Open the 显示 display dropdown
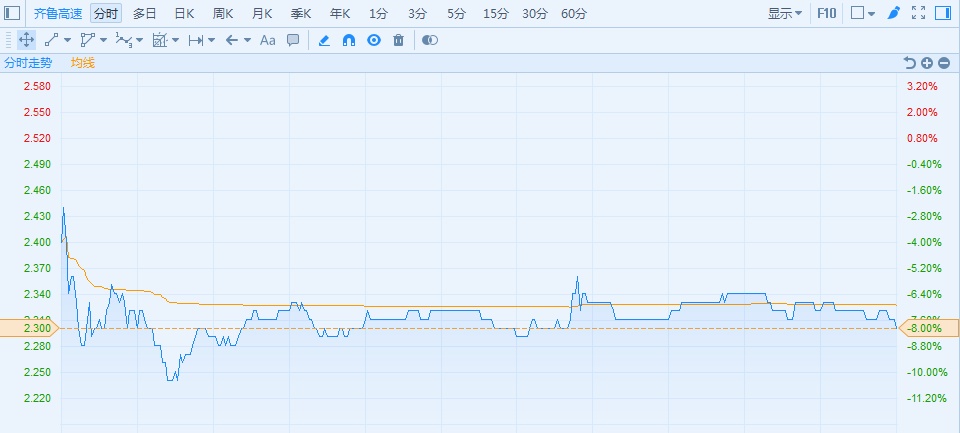This screenshot has width=960, height=433. click(x=784, y=13)
